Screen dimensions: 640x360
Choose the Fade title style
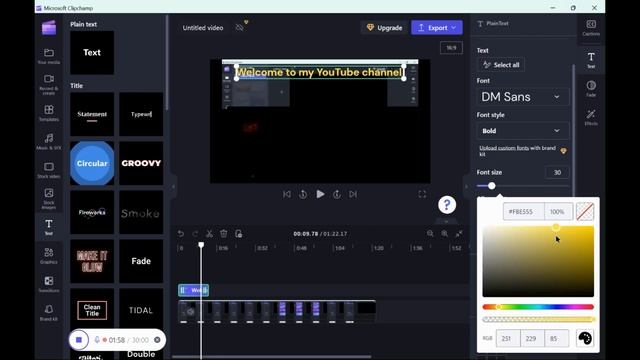(141, 261)
